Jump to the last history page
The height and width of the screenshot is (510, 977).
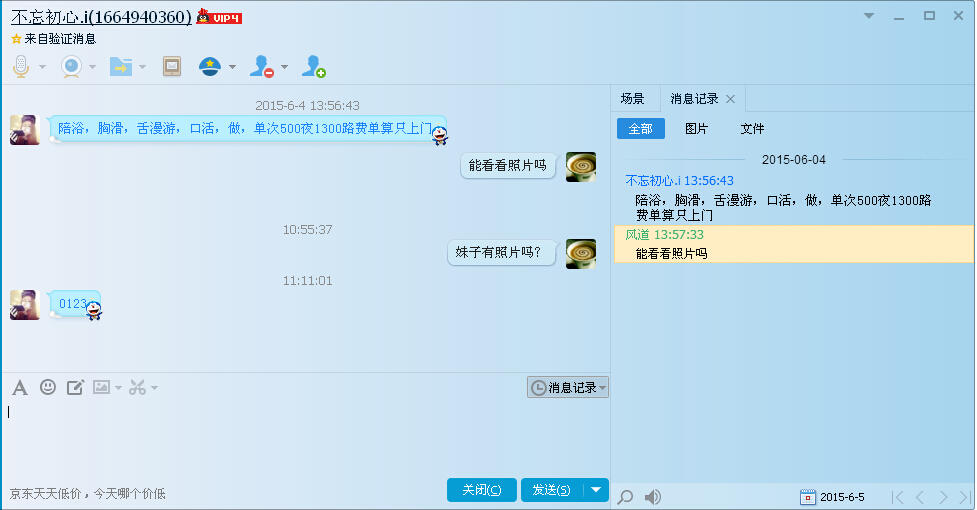click(965, 497)
